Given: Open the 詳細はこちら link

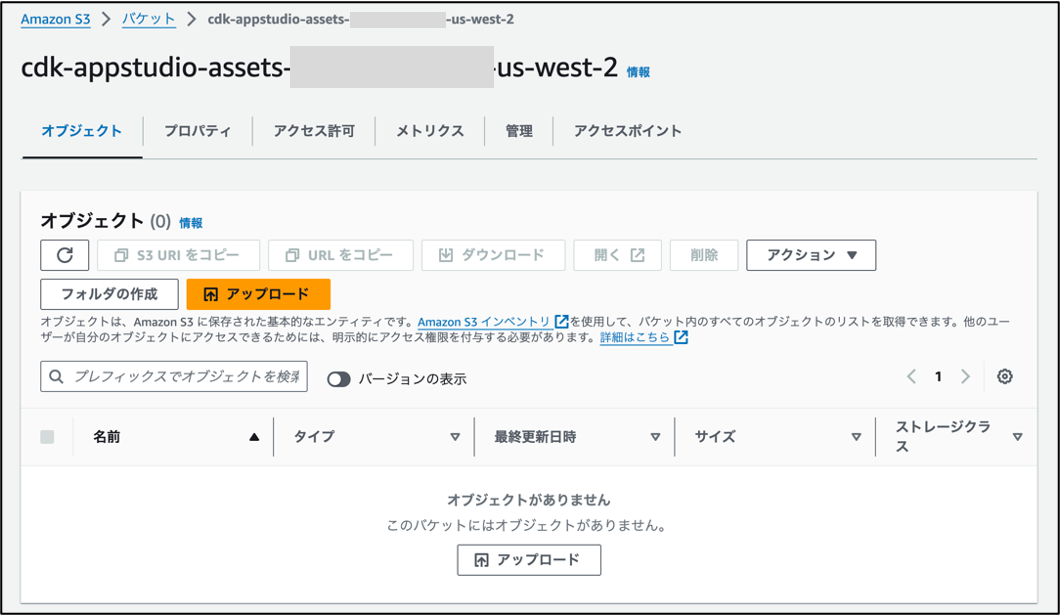Looking at the screenshot, I should (635, 337).
